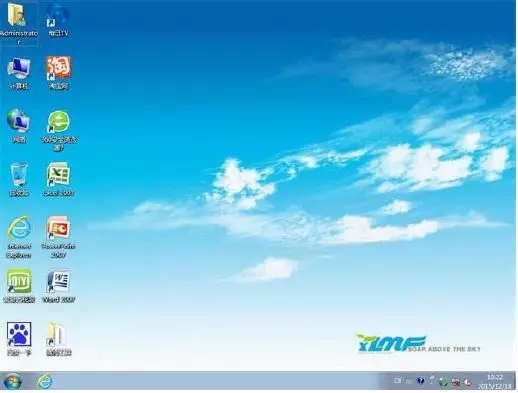This screenshot has height=393, width=518.
Task: Select the Computer desktop icon
Action: 19,73
